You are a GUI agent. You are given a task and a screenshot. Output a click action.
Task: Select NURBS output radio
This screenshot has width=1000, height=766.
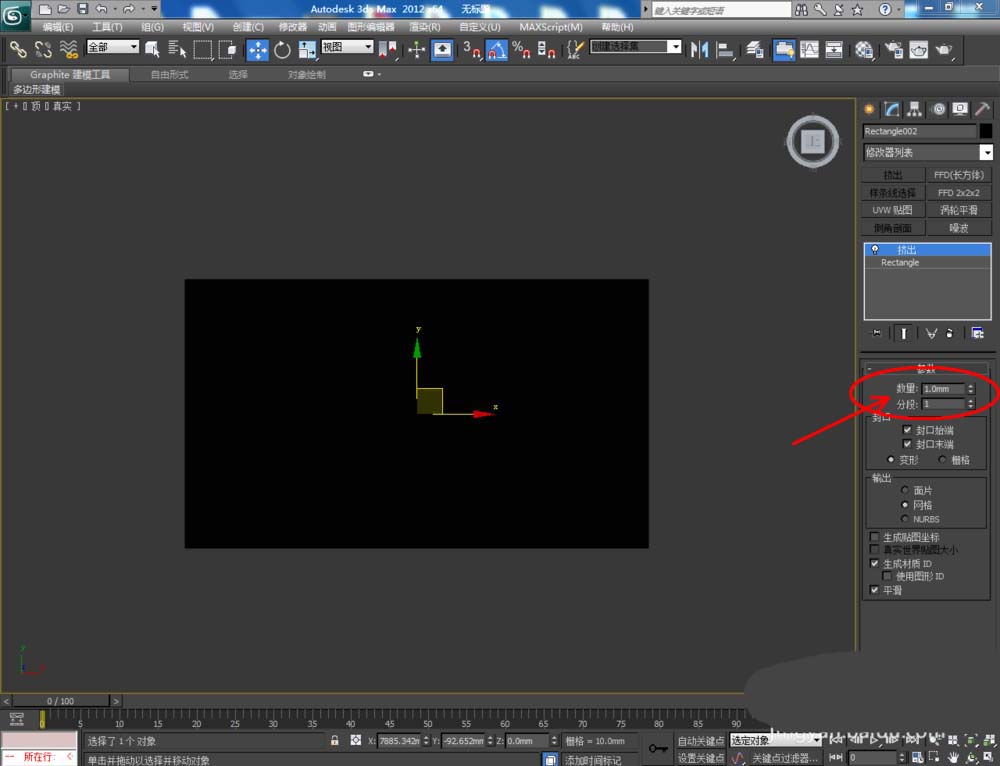(x=904, y=519)
